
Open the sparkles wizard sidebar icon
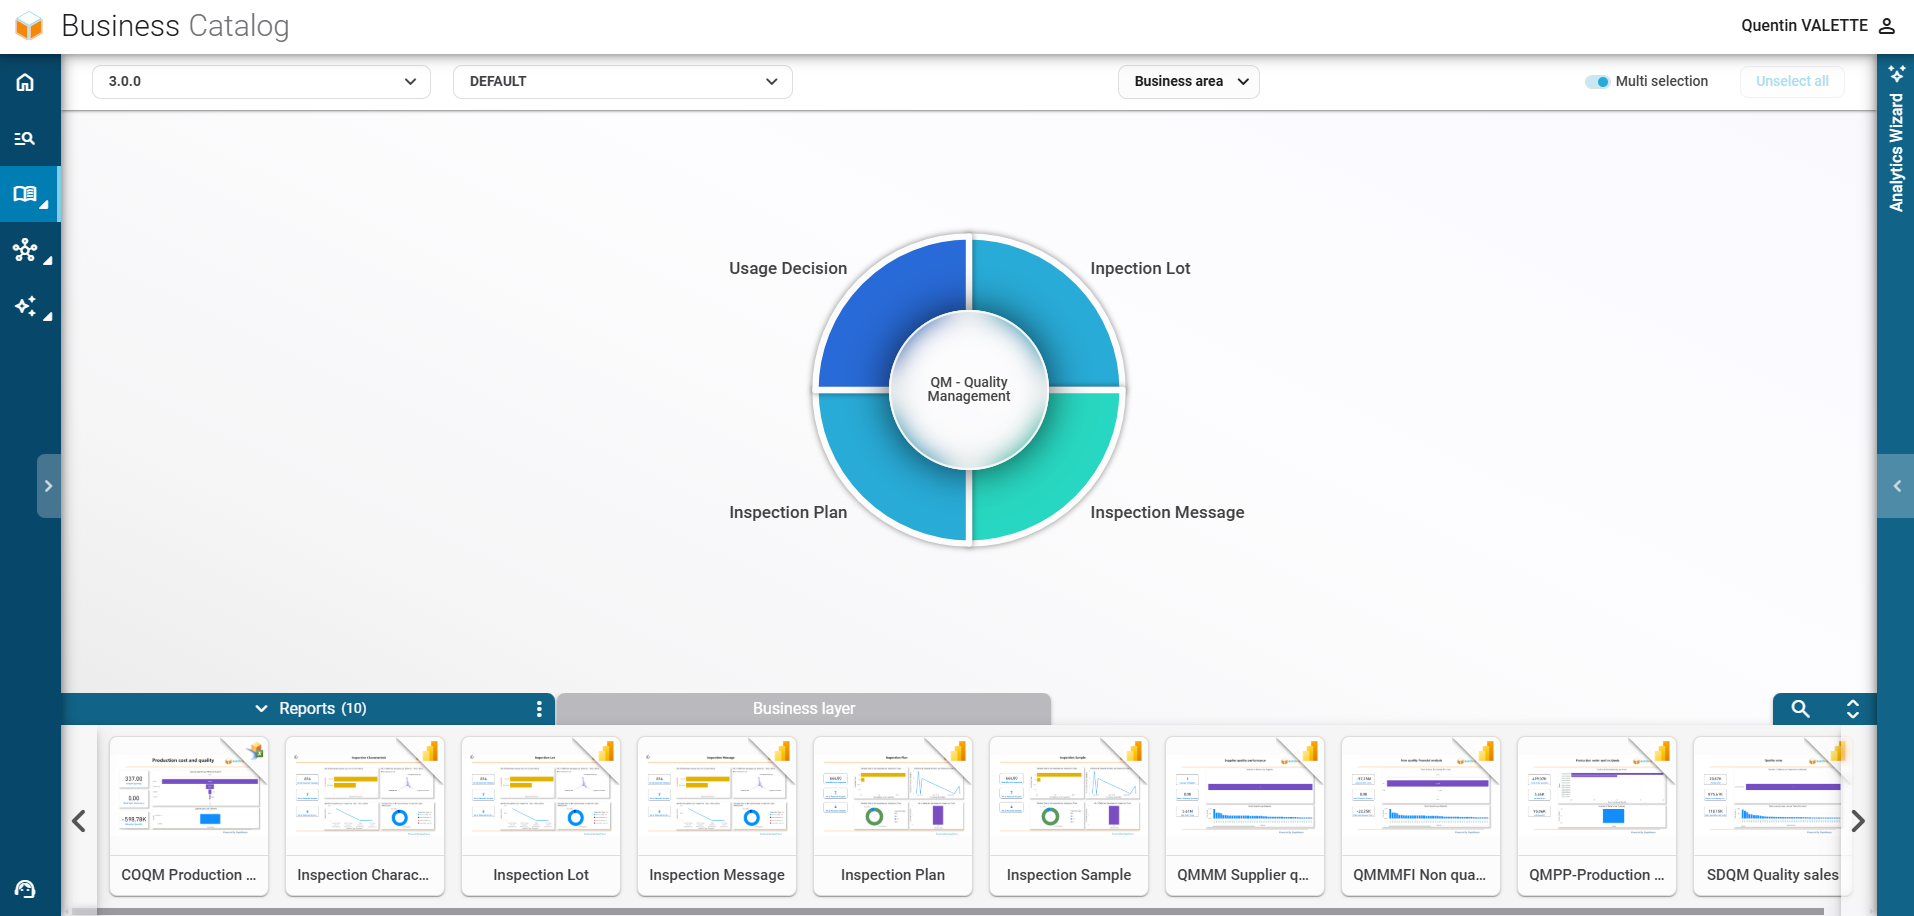point(25,306)
